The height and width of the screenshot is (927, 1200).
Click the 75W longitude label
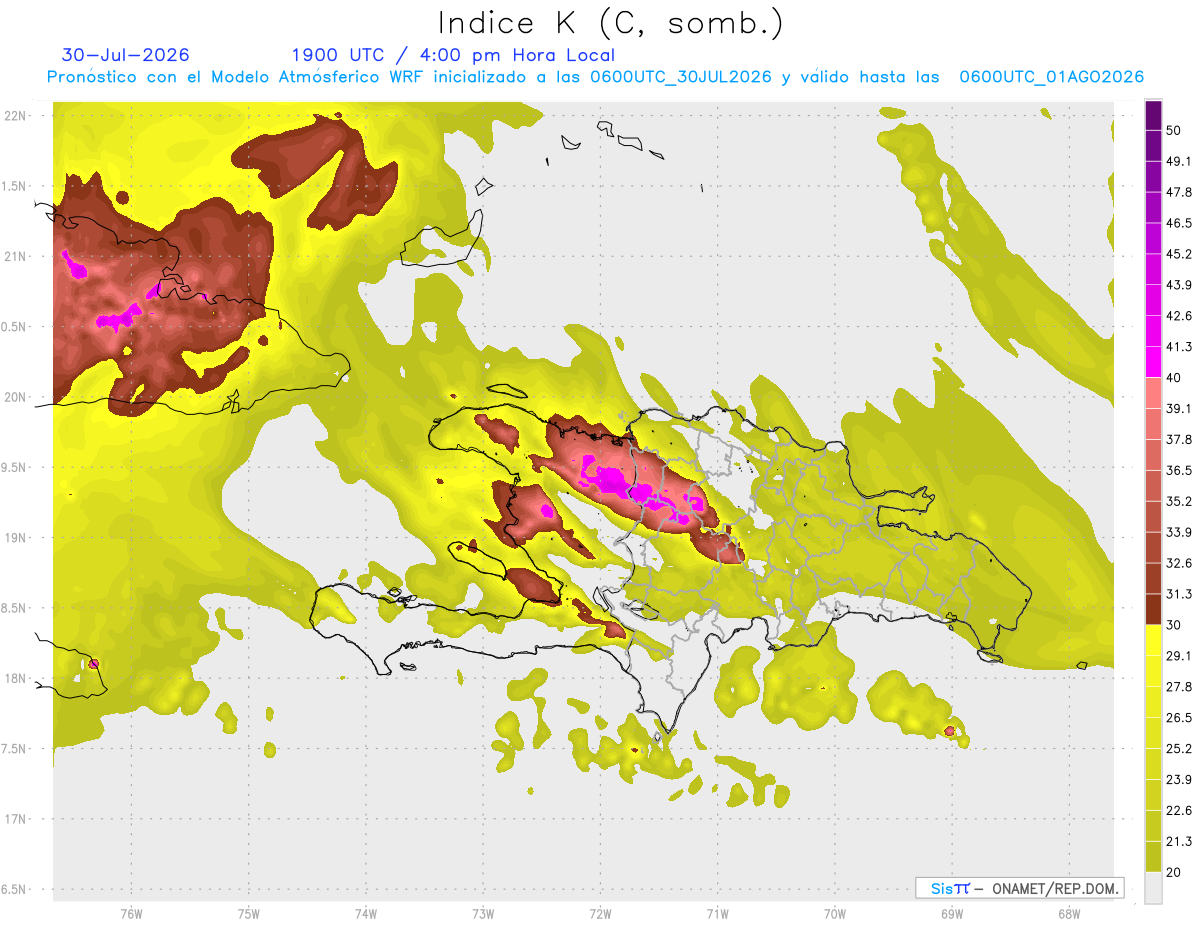coord(249,914)
